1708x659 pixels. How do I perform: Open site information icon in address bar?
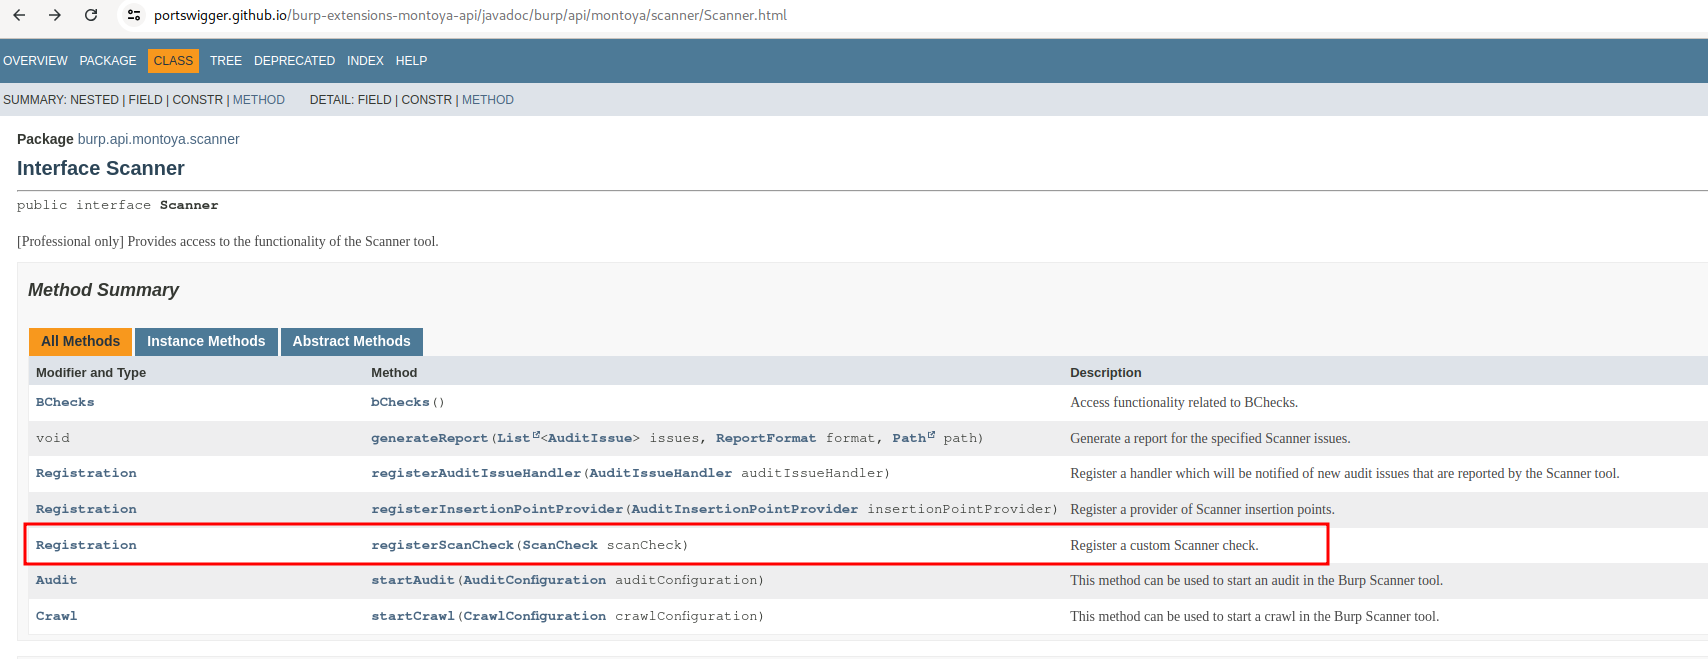pos(134,15)
